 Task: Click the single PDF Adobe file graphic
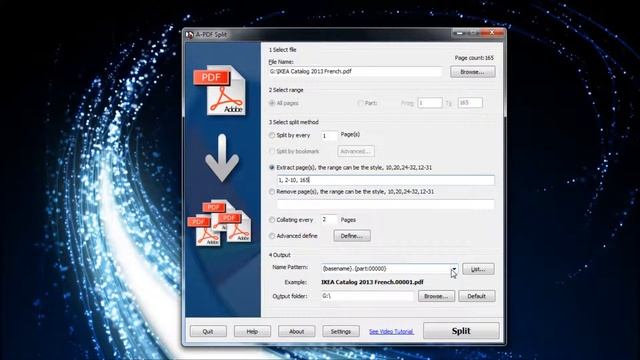[220, 90]
